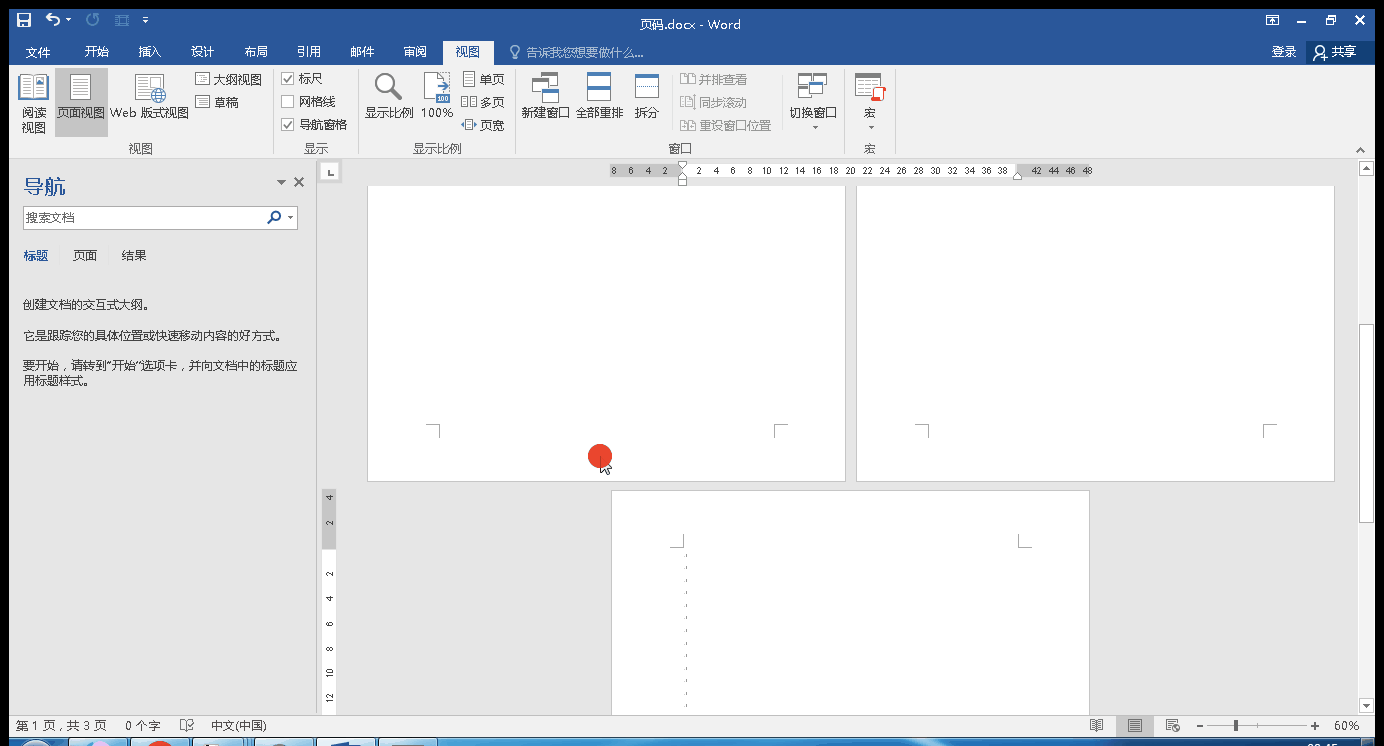Switch to 草稿 draft view
This screenshot has height=746, width=1384.
(x=218, y=102)
